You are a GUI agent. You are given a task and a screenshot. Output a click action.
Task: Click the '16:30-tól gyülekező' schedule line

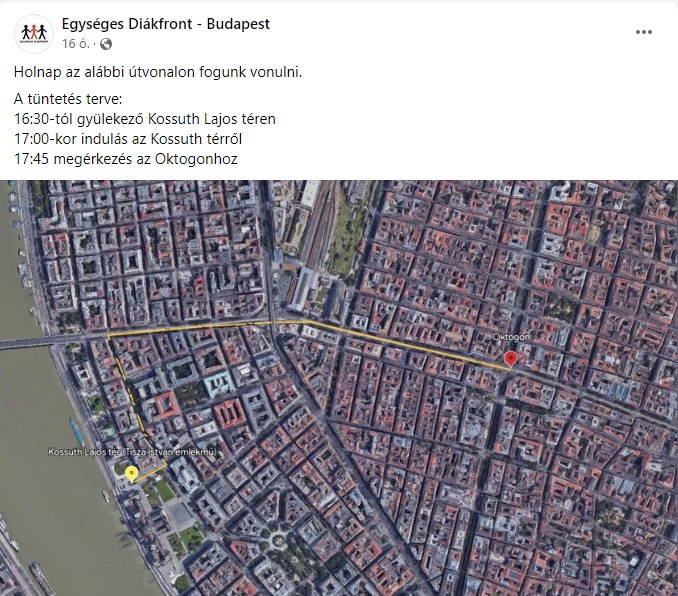pyautogui.click(x=145, y=118)
